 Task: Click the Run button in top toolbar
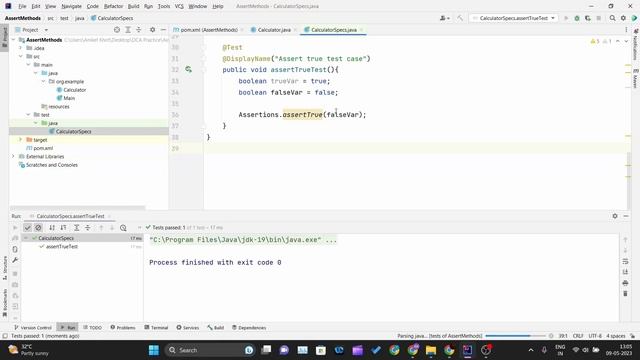[566, 18]
